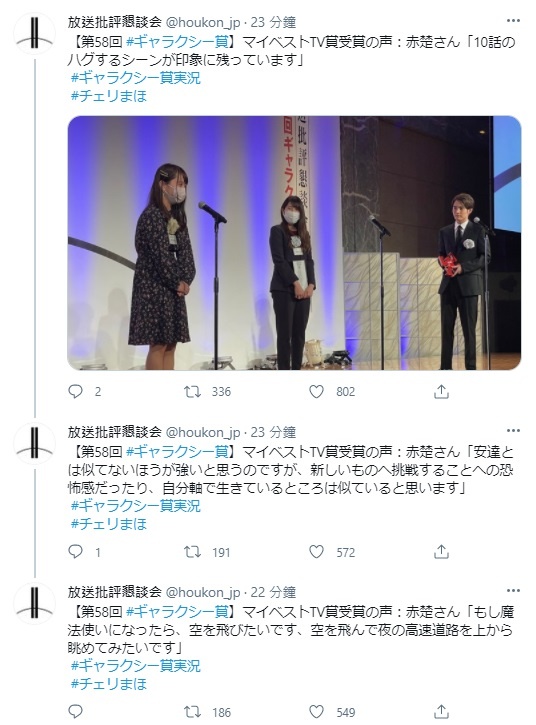The image size is (536, 725).
Task: Open the award ceremony photo
Action: [294, 243]
